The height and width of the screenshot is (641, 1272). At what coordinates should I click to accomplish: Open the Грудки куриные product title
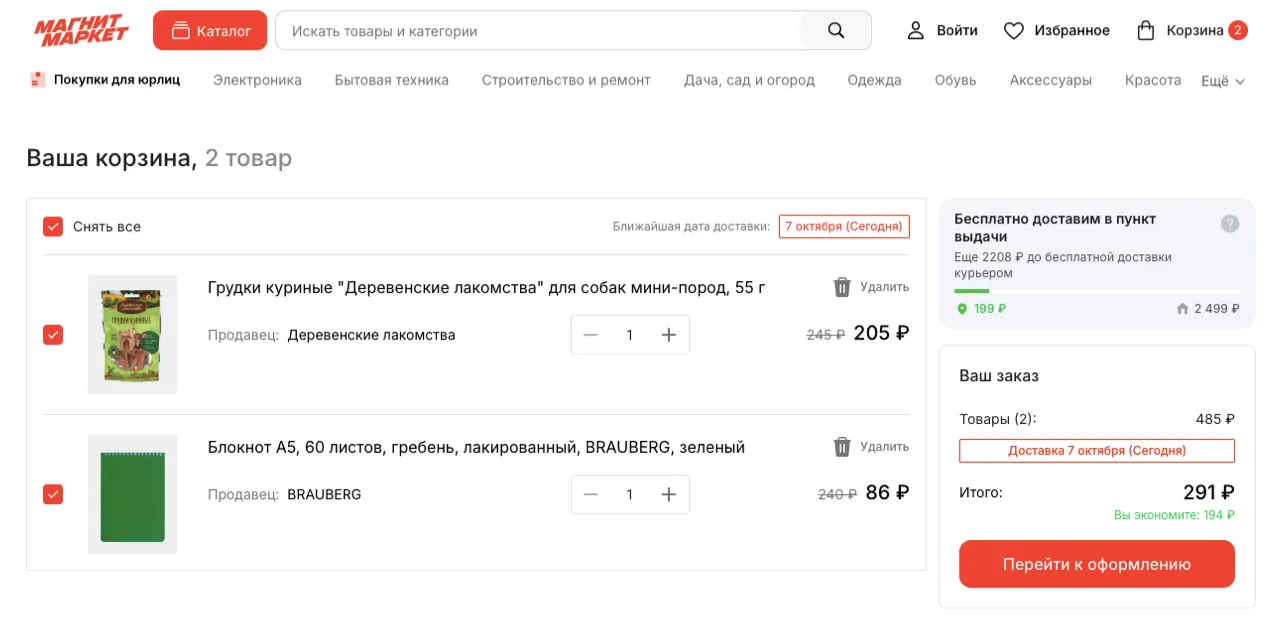tap(486, 288)
